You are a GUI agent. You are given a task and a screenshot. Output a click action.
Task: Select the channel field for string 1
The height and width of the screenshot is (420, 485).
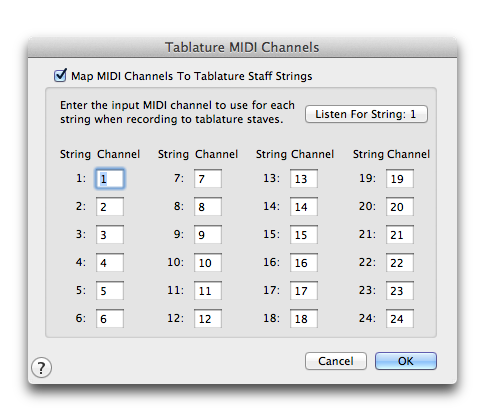point(110,179)
